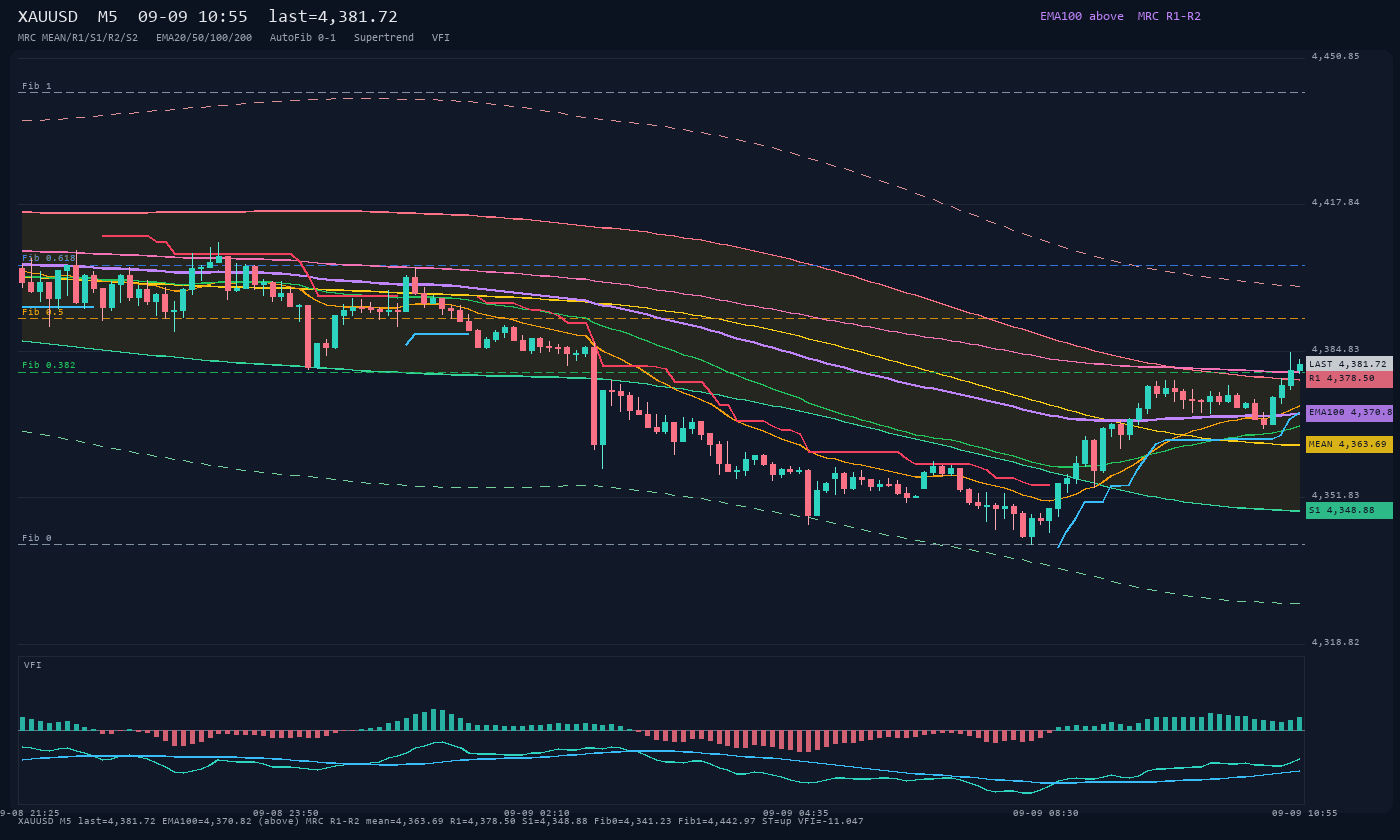1400x840 pixels.
Task: Click the '09-09 10:55' time axis label
Action: 1305,813
